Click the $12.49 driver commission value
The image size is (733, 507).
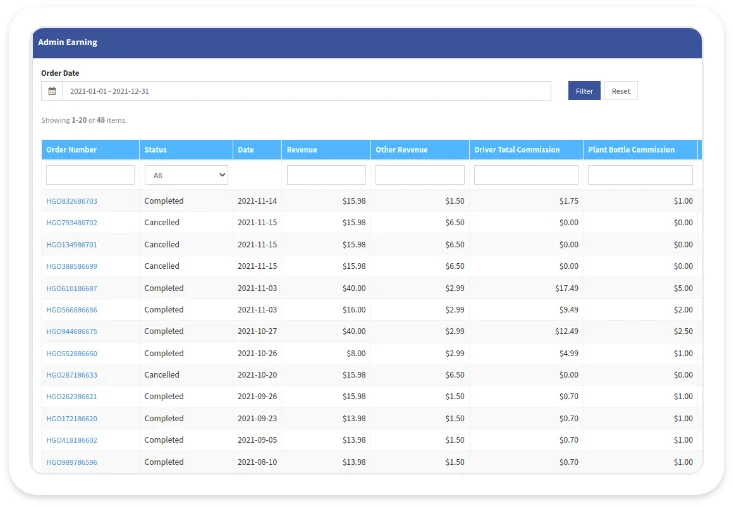[x=567, y=331]
